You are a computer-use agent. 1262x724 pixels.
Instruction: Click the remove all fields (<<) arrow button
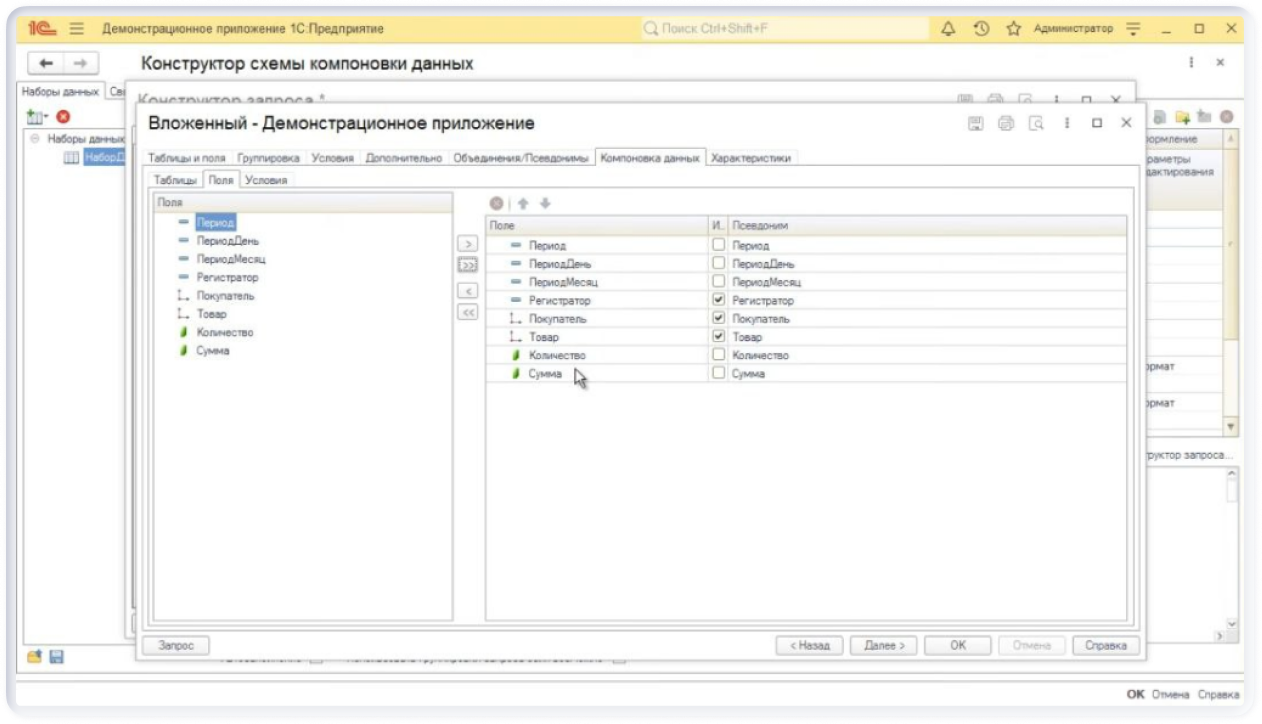coord(467,312)
